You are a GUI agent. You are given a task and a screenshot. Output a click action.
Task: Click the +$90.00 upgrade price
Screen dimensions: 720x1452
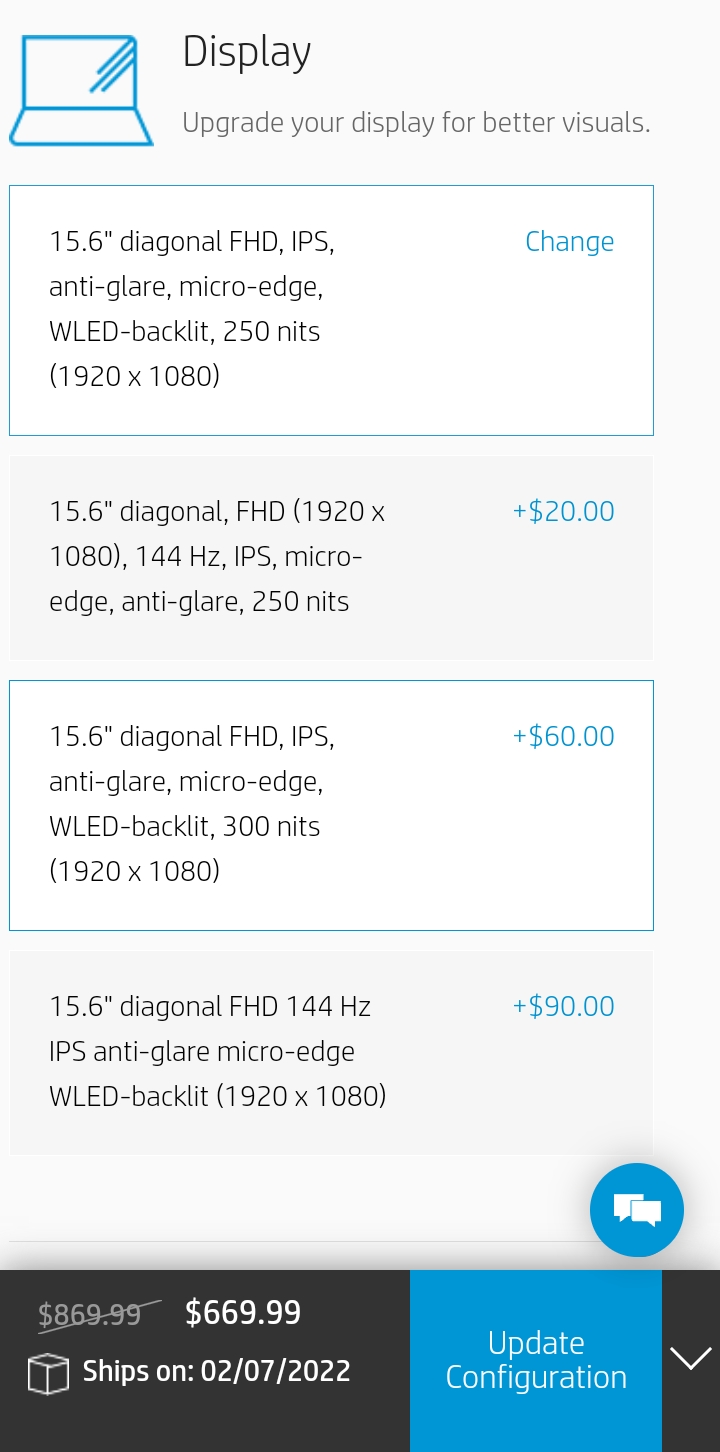click(x=563, y=1006)
